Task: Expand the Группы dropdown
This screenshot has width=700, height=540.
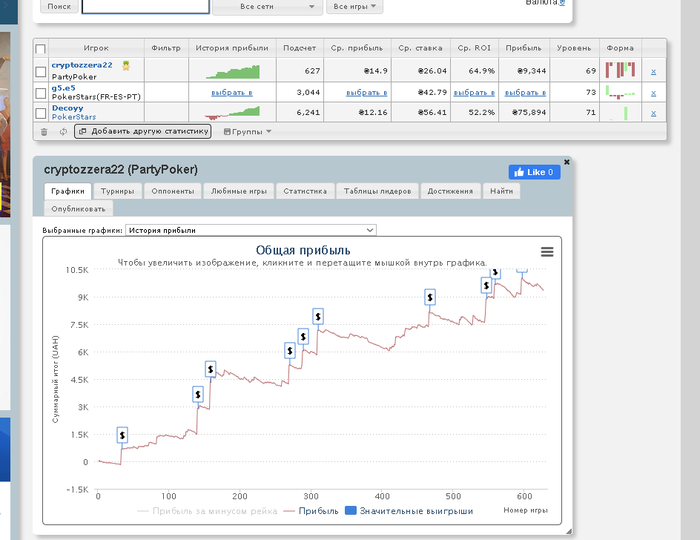Action: pos(247,132)
